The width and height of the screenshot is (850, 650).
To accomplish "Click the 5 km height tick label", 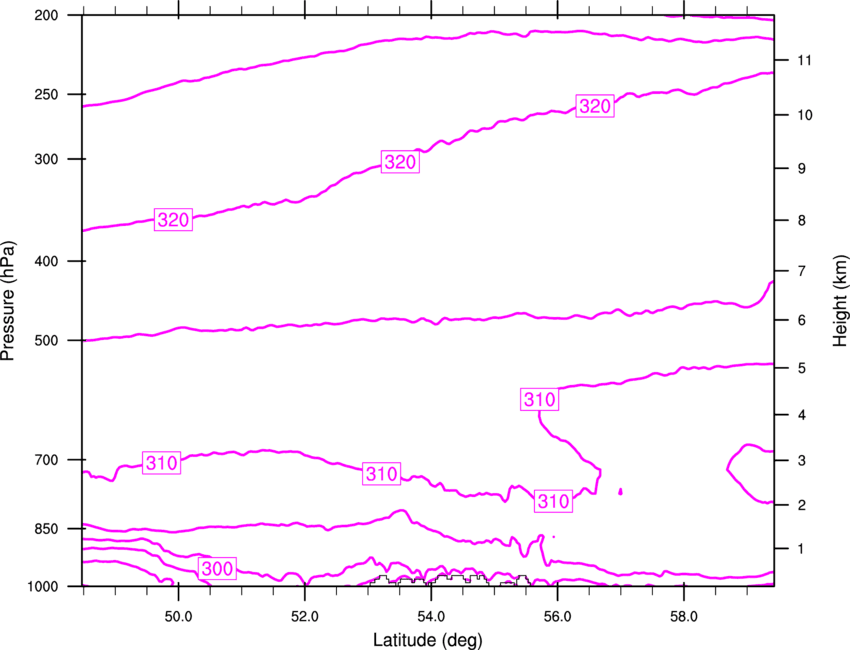I will coord(802,369).
